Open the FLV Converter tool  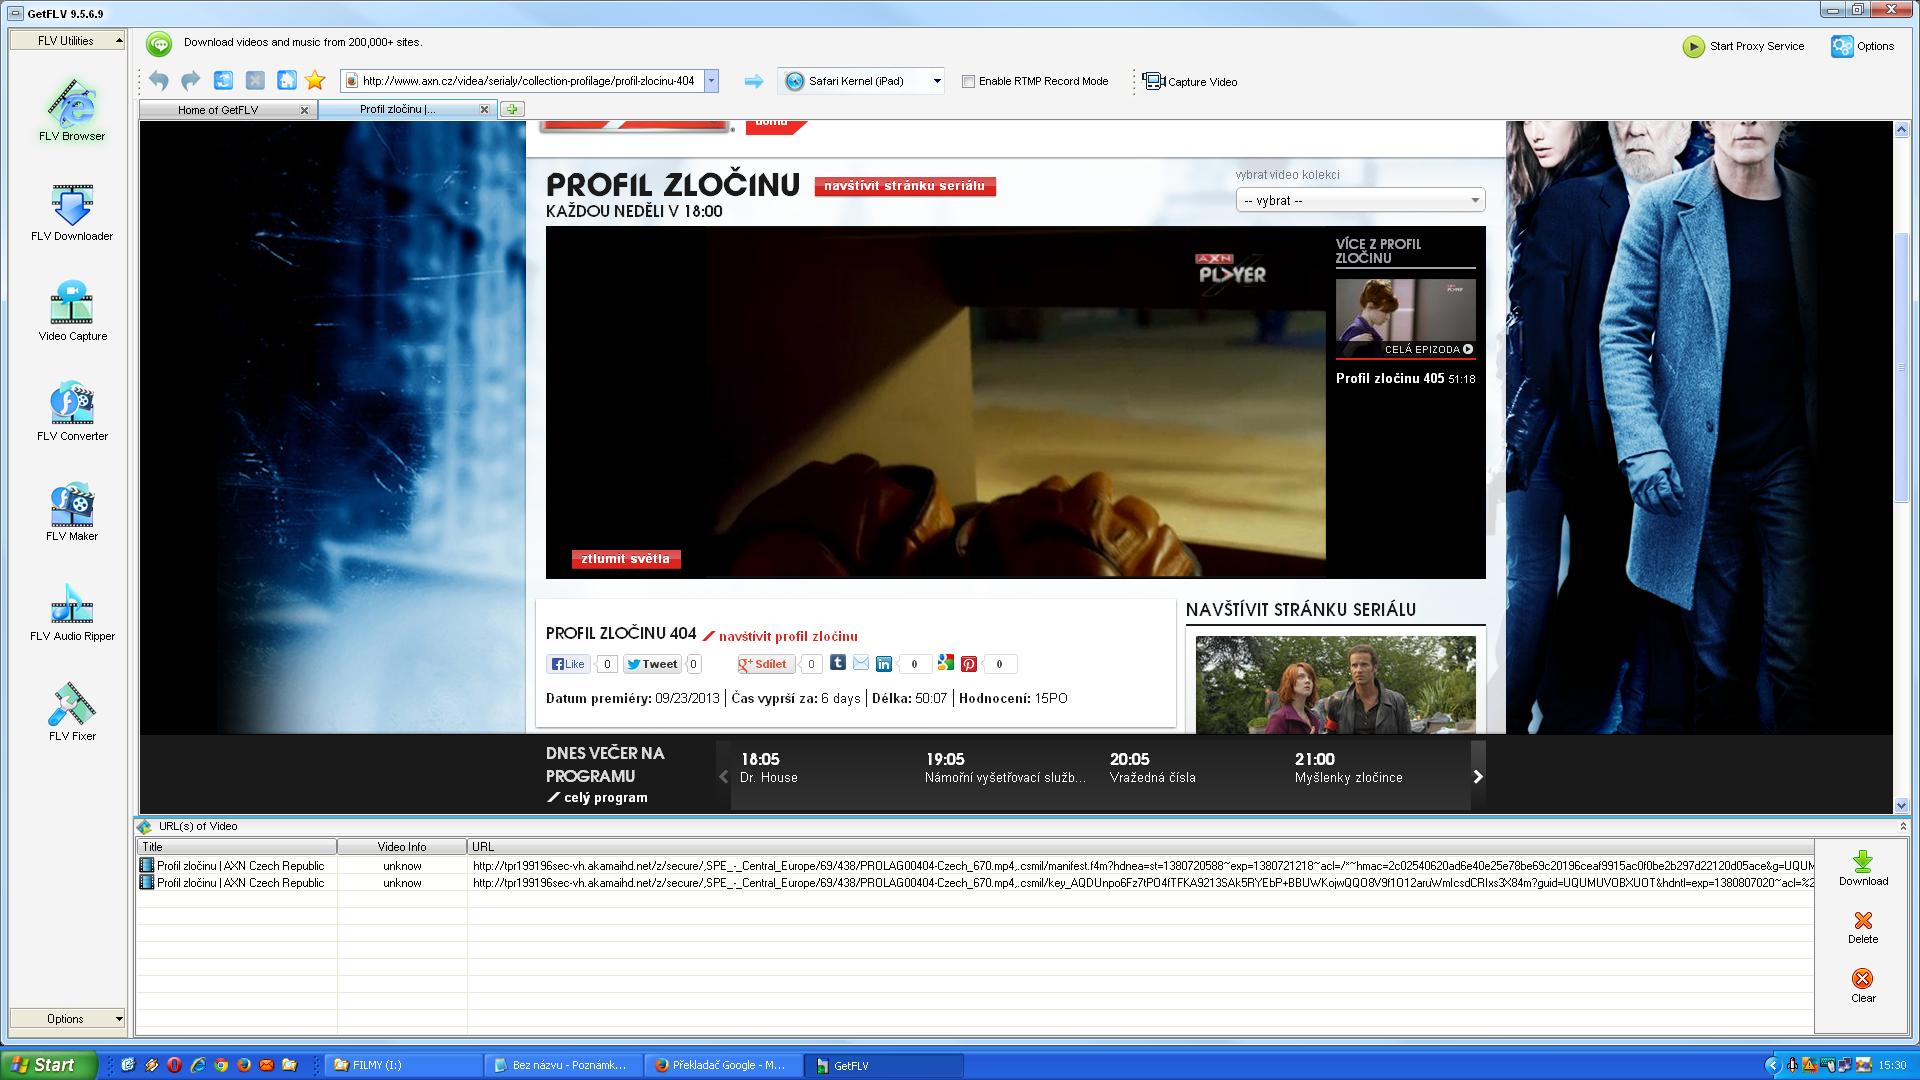pos(72,411)
